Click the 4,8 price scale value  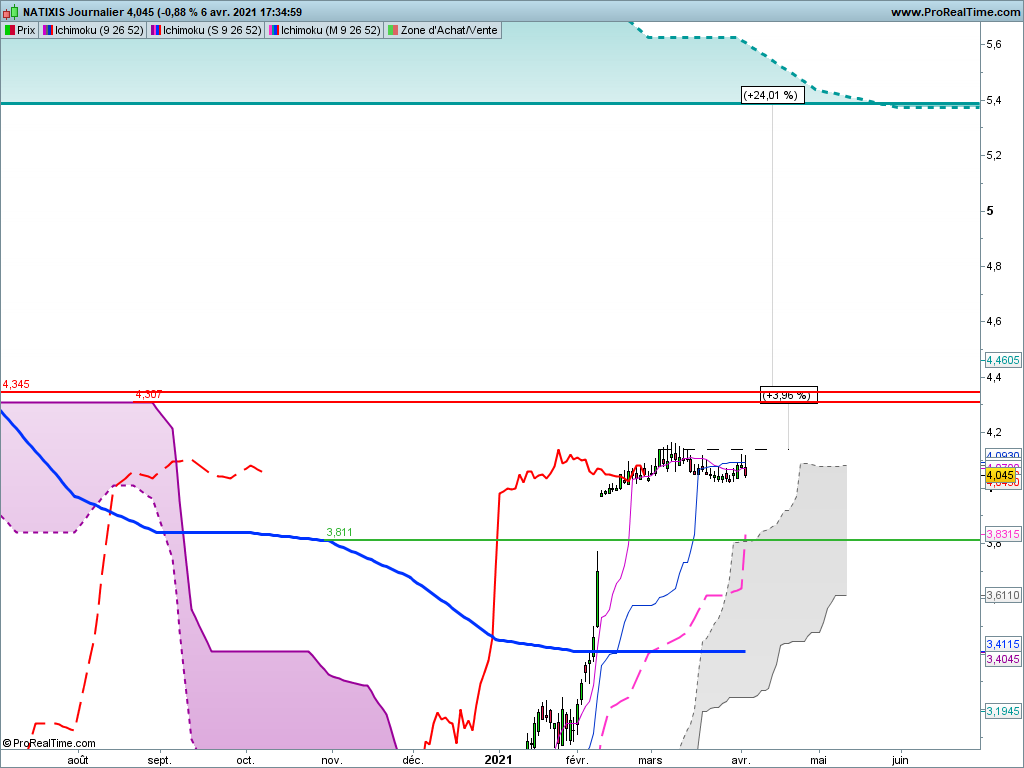[994, 266]
